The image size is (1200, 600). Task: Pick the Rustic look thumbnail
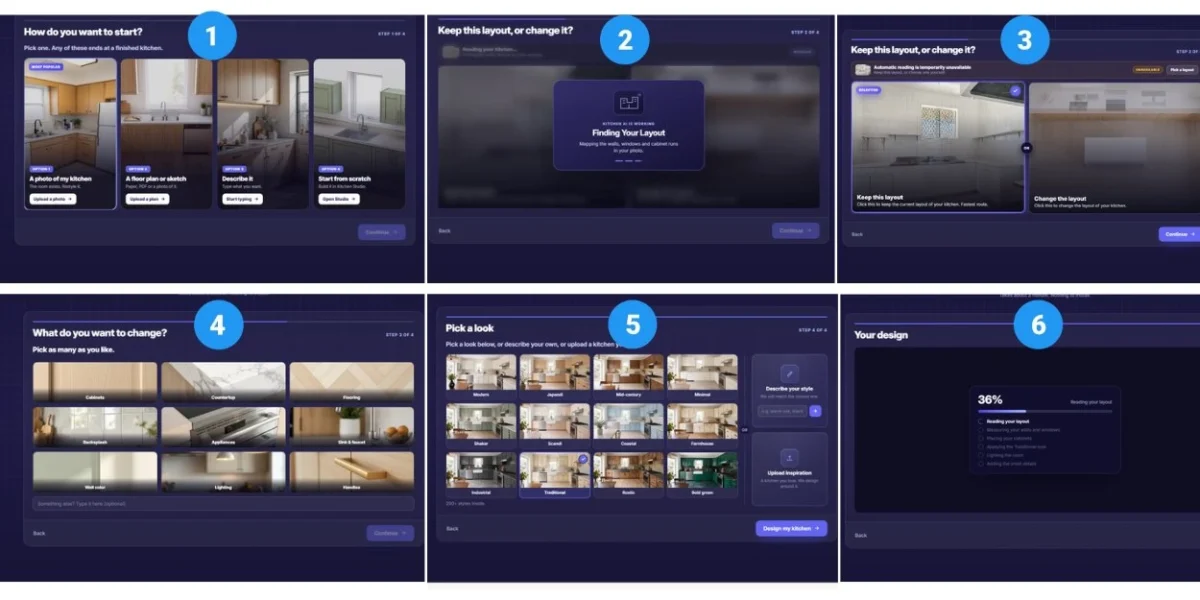point(628,475)
